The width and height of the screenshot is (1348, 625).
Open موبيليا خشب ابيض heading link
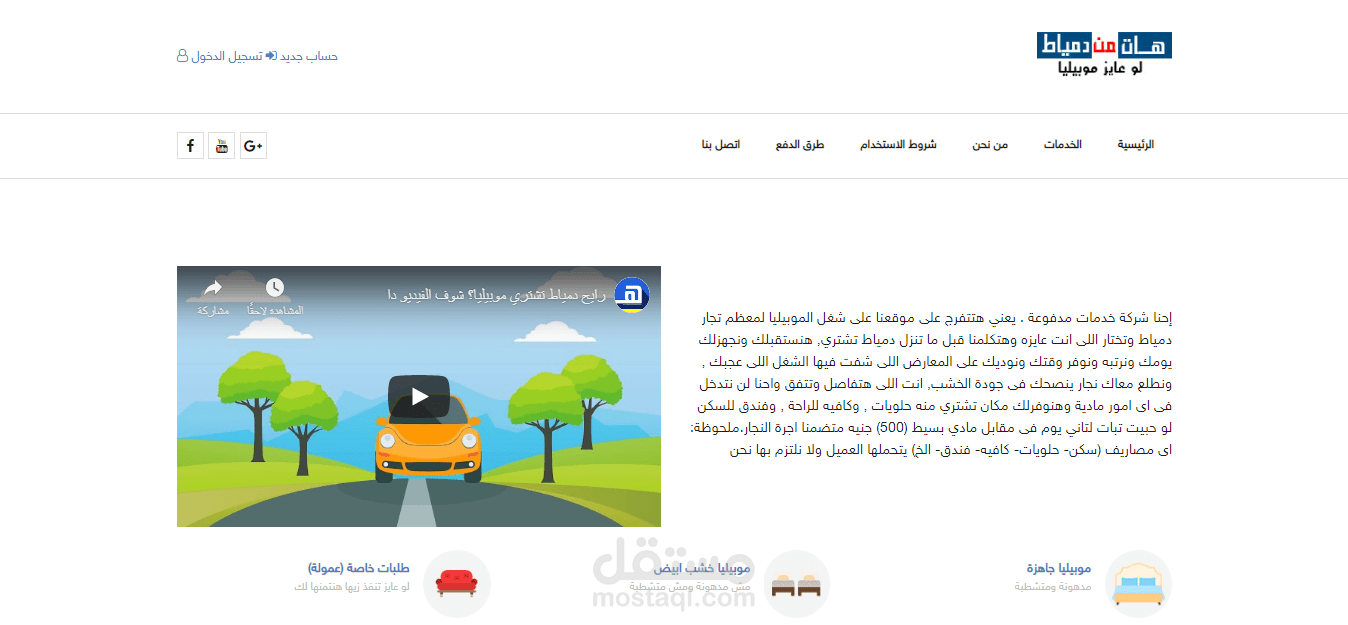[x=703, y=568]
